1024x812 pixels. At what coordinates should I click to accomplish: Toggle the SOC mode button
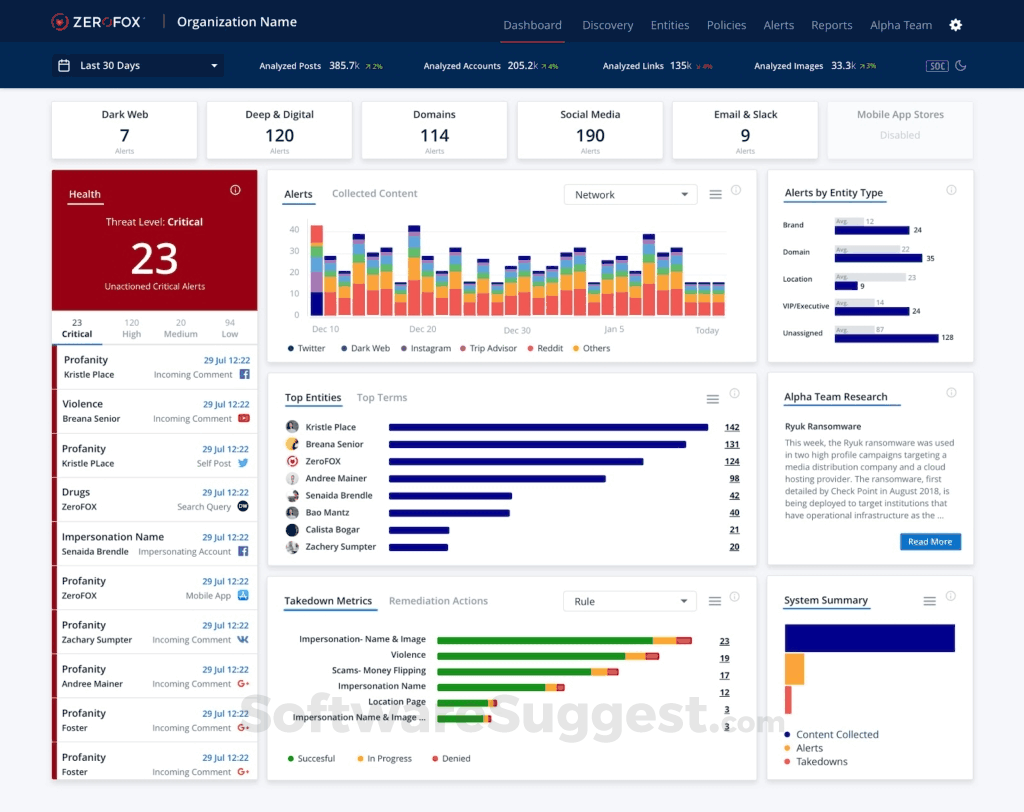coord(937,65)
